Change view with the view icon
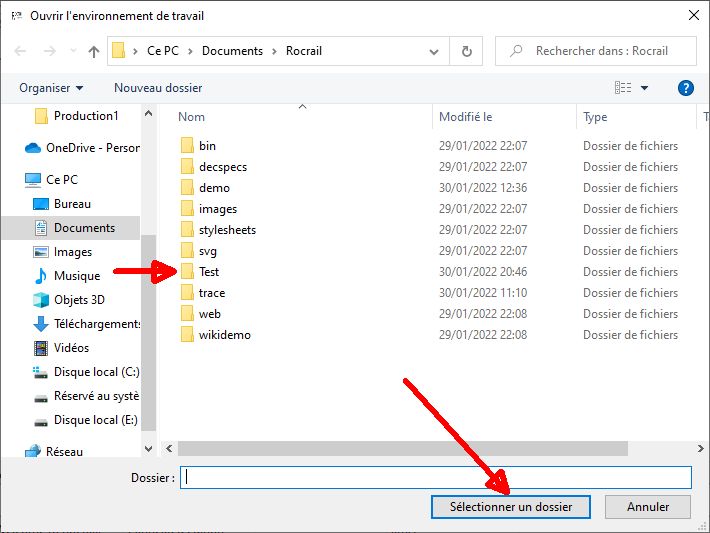Viewport: 710px width, 533px height. [x=623, y=87]
